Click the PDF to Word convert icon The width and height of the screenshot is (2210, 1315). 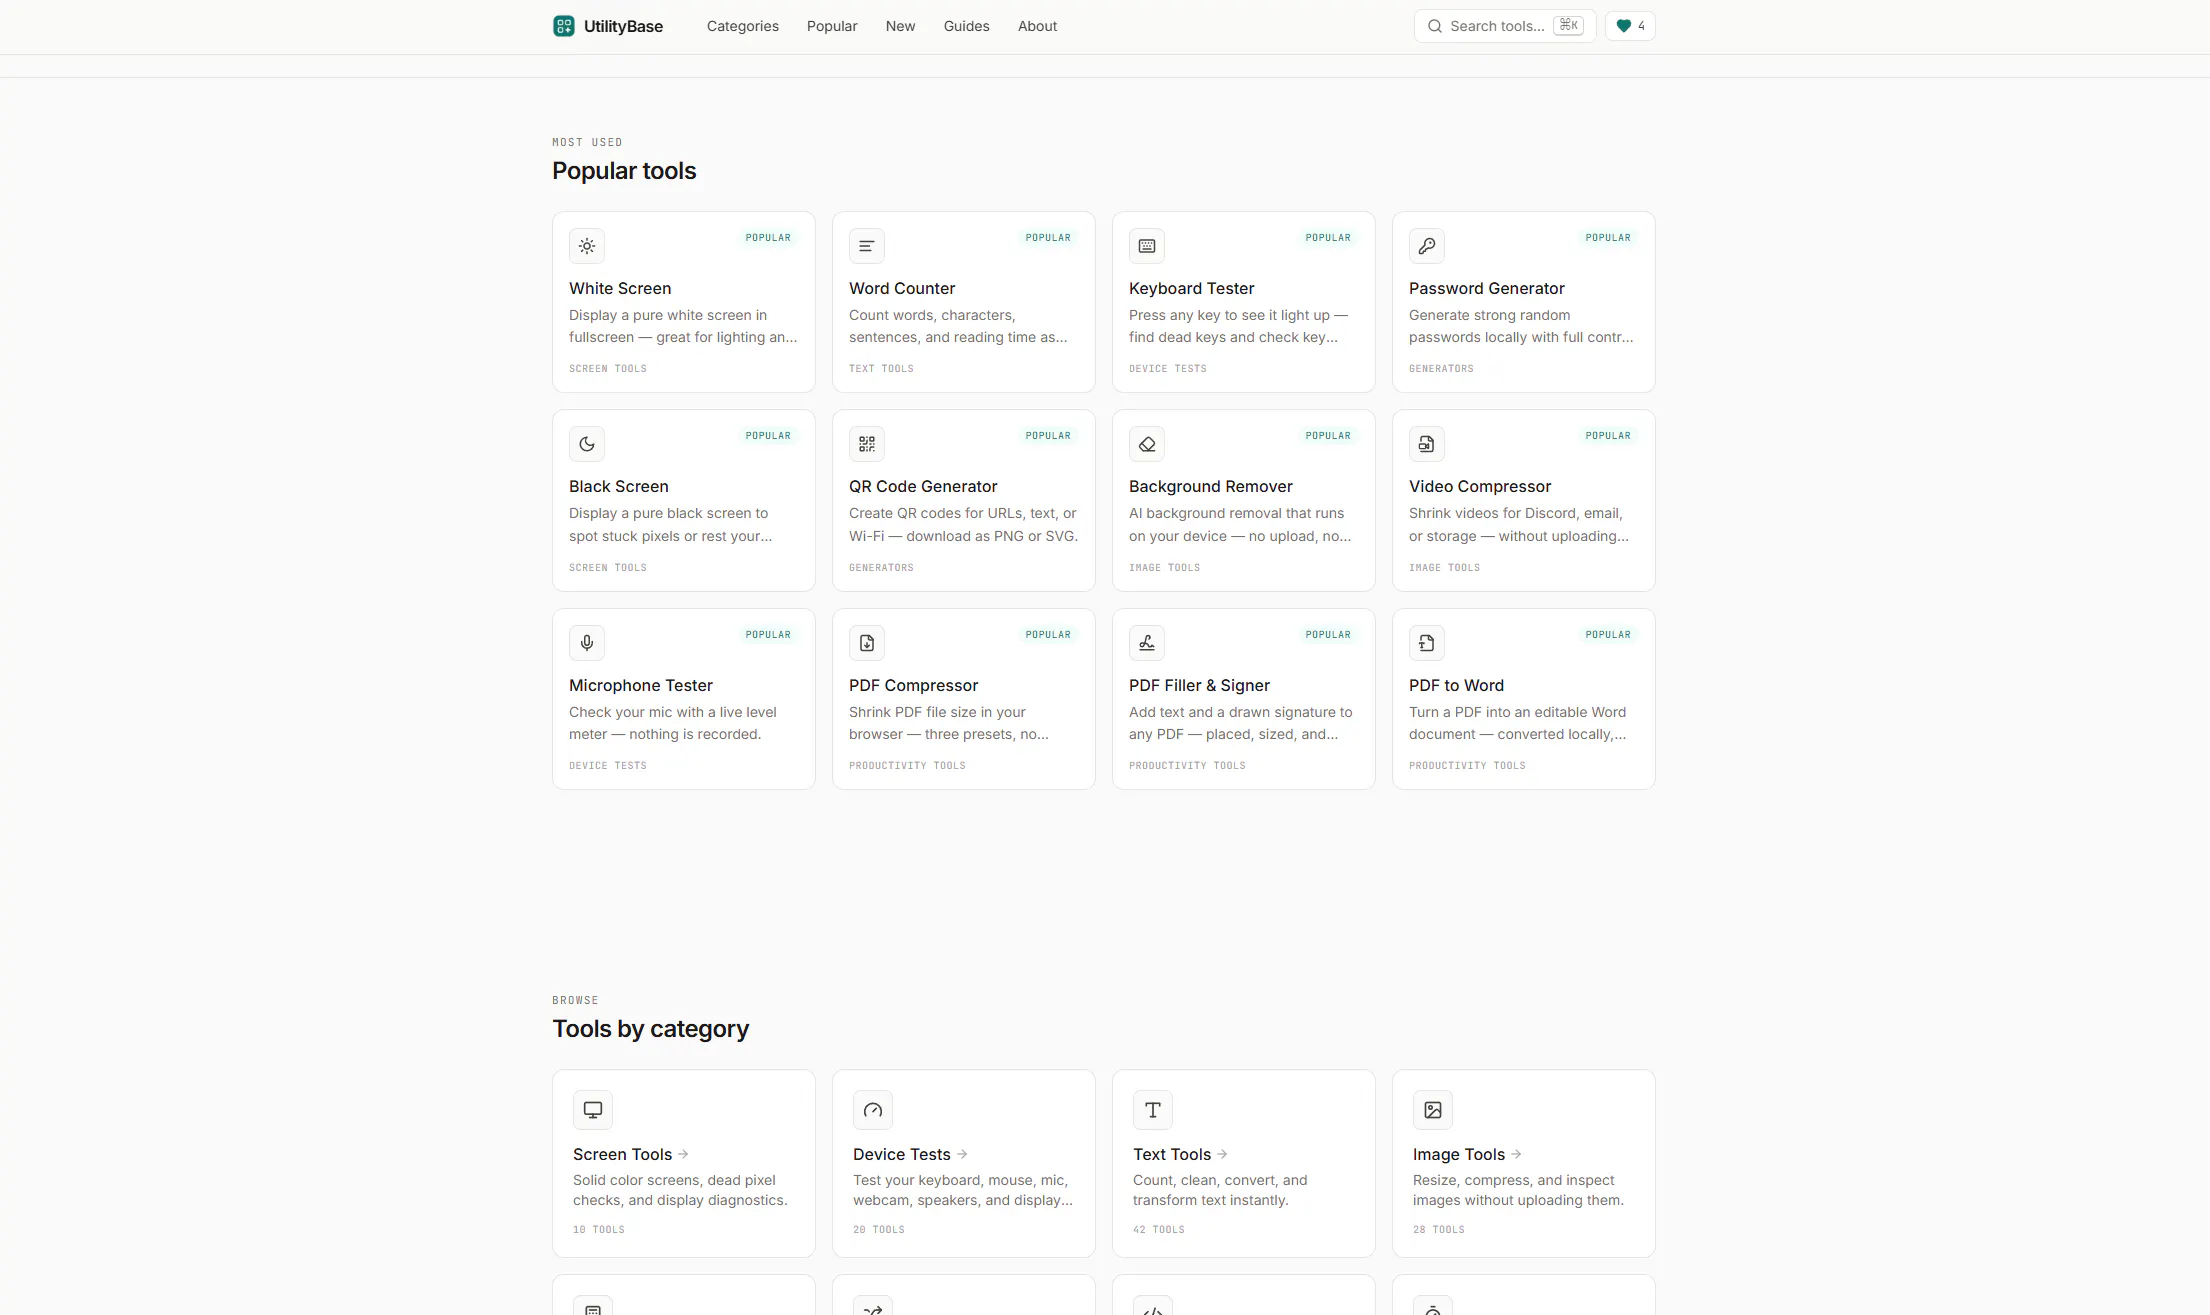[x=1427, y=643]
